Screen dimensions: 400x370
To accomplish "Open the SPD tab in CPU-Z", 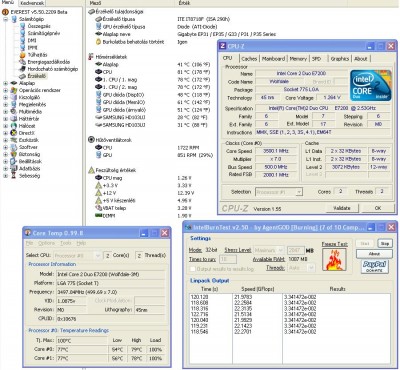I will click(316, 59).
